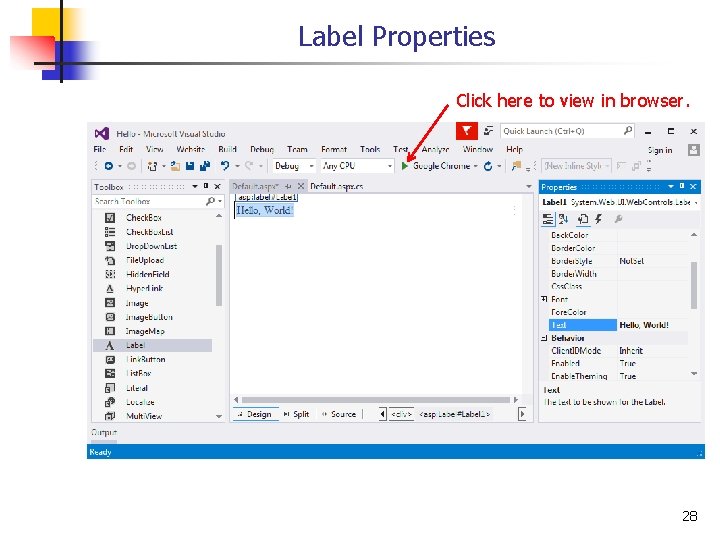Image resolution: width=720 pixels, height=540 pixels.
Task: Click the asp:Label#Label1 breadcrumb tag
Action: [455, 414]
